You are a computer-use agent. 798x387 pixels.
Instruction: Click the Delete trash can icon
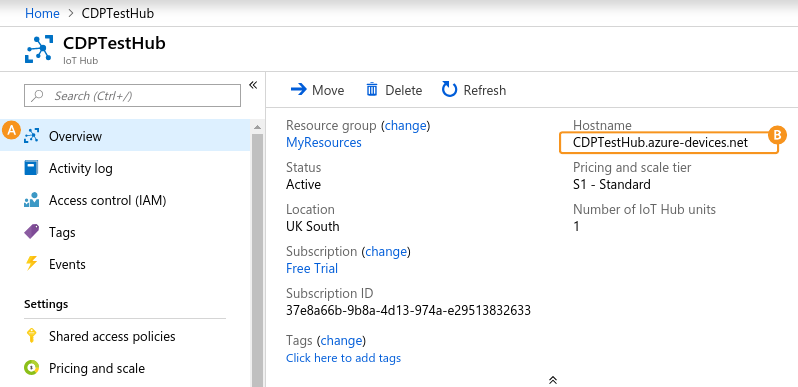[372, 90]
